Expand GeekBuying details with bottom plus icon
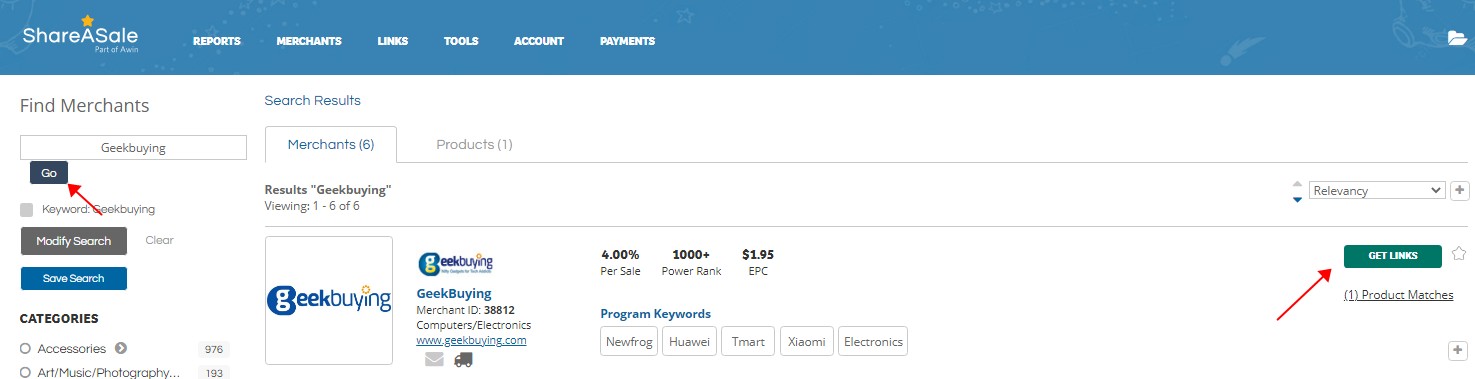This screenshot has height=379, width=1475. pos(1457,350)
